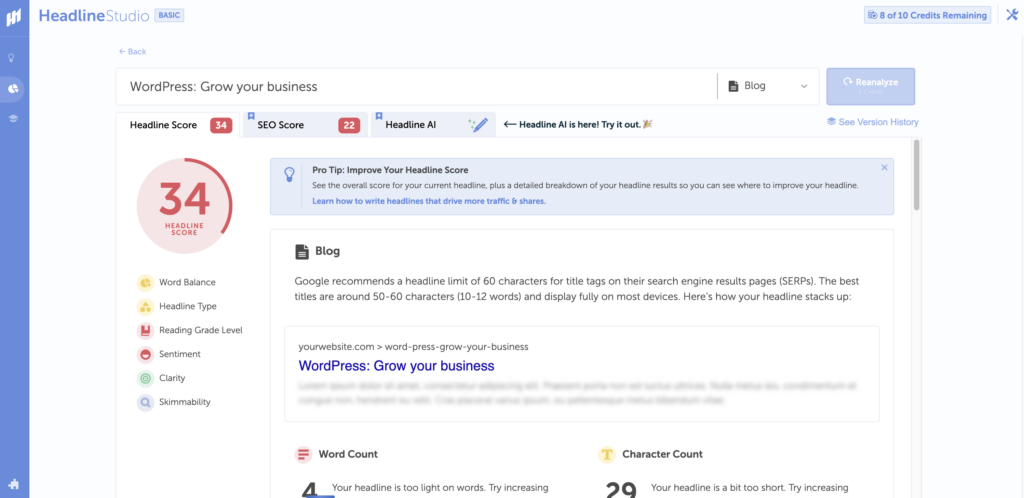Click the vertical scrollbar of results panel
The image size is (1024, 498).
click(916, 175)
